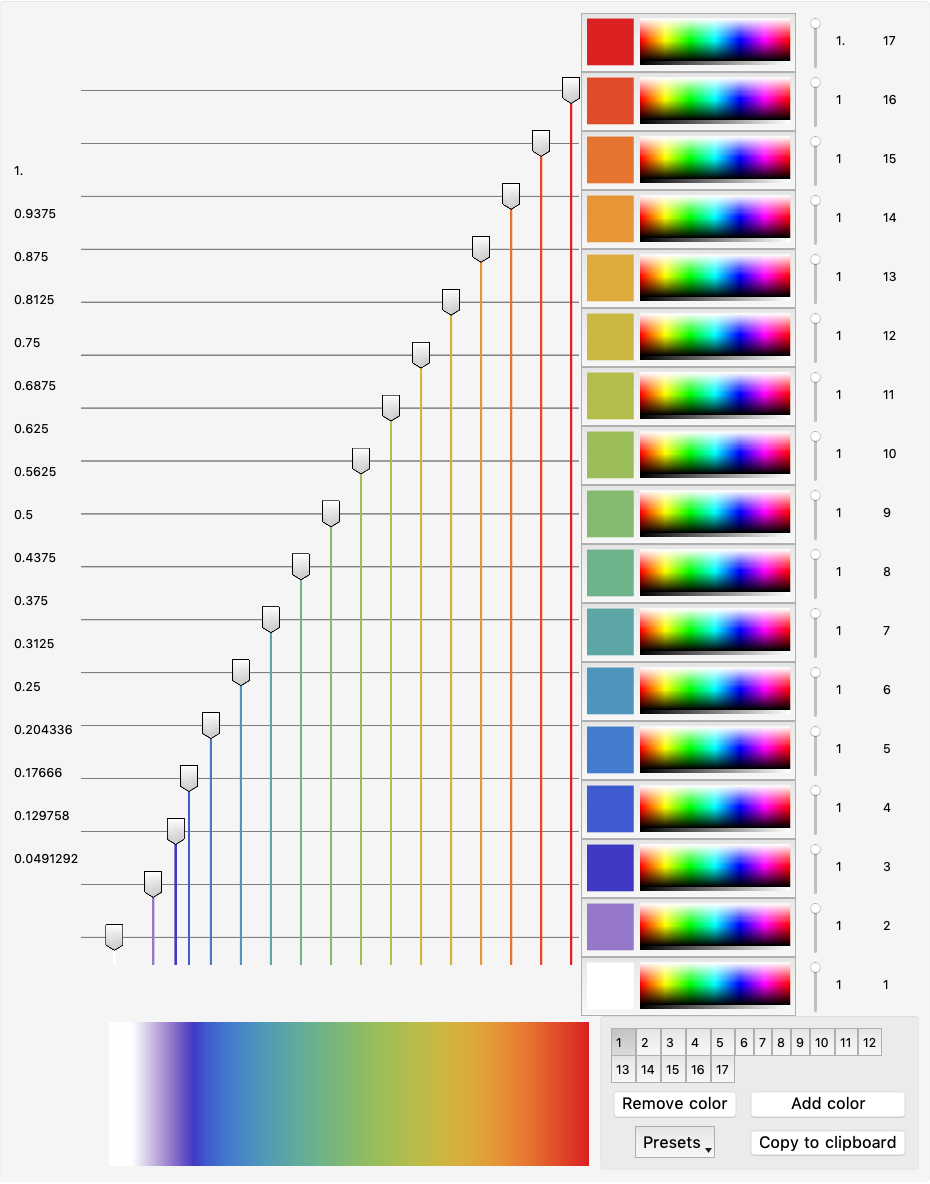
Task: Click the Remove color button
Action: (x=674, y=1104)
